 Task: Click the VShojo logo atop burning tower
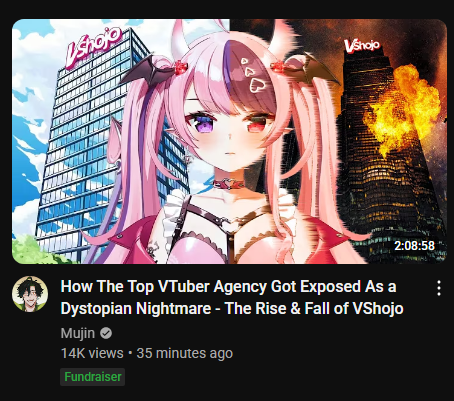[x=362, y=45]
